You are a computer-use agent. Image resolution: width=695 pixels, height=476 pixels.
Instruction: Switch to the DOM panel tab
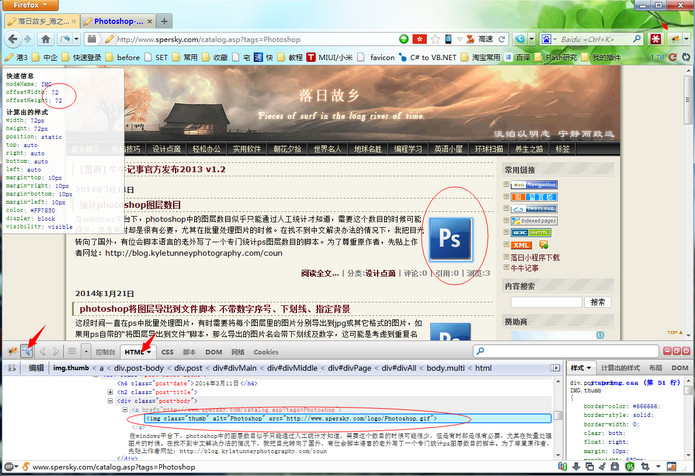point(216,352)
